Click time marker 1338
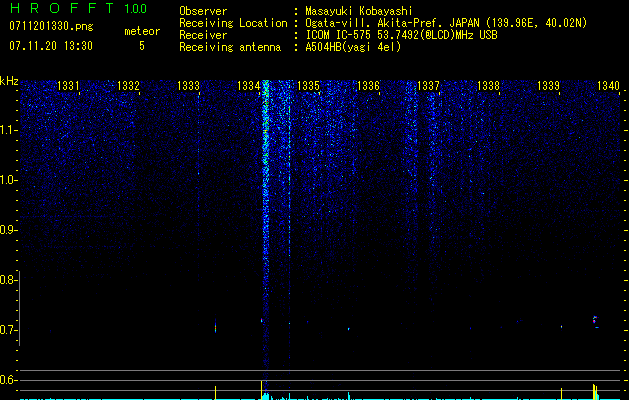Viewport: 629px width, 400px height. [488, 86]
